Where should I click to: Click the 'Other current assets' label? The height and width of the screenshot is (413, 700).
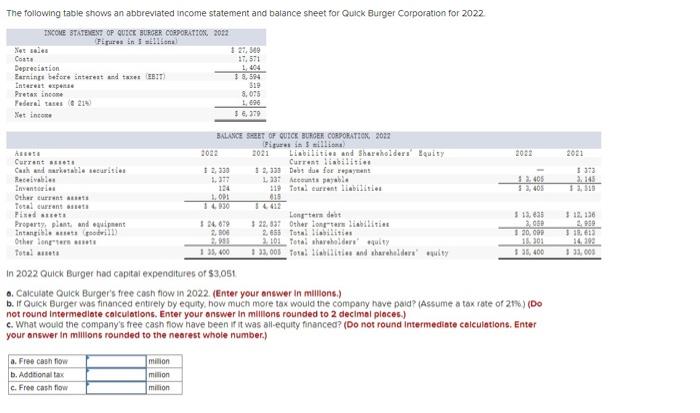pos(51,197)
